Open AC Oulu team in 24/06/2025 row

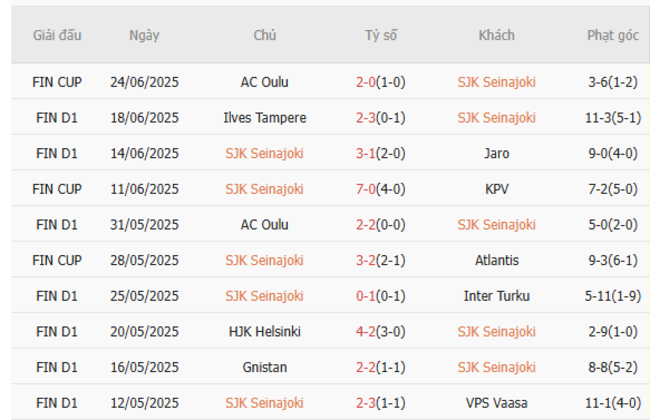coord(265,82)
